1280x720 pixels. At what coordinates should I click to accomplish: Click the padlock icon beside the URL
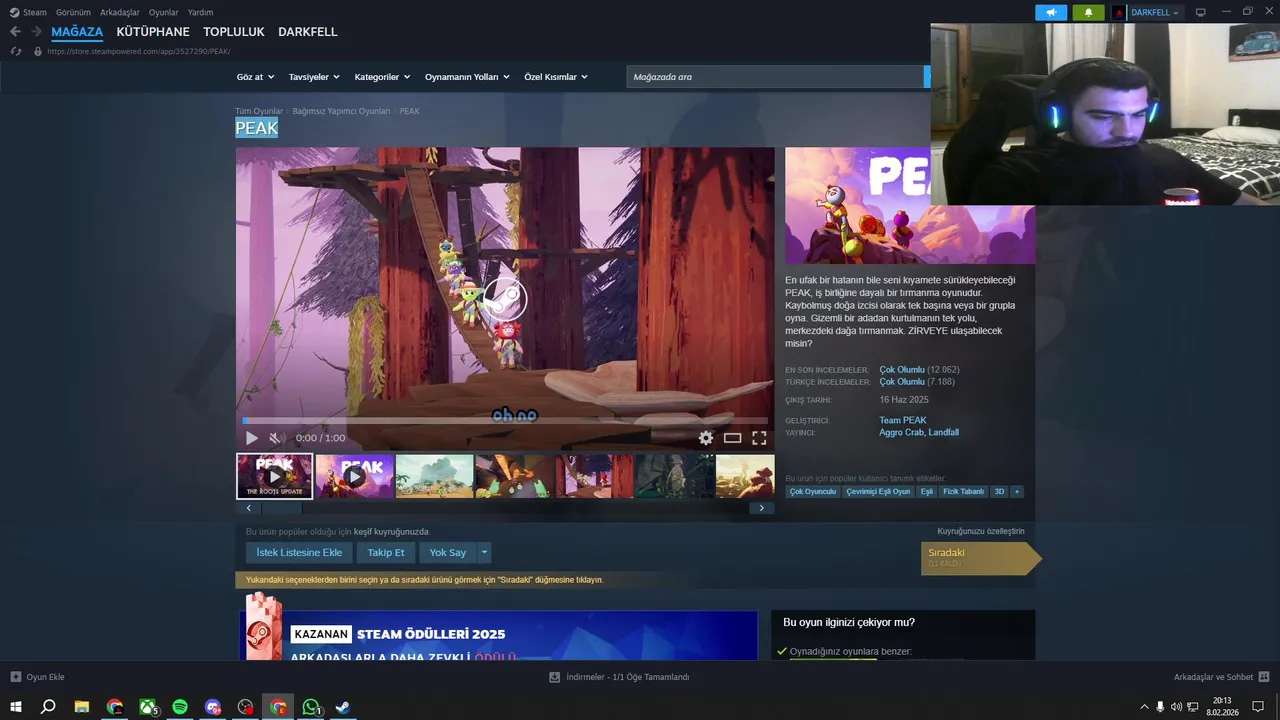(x=38, y=51)
